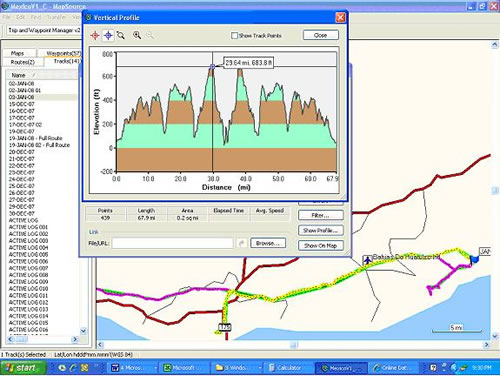Enable the Show Track Points checkbox
Image resolution: width=500 pixels, height=376 pixels.
coord(234,35)
